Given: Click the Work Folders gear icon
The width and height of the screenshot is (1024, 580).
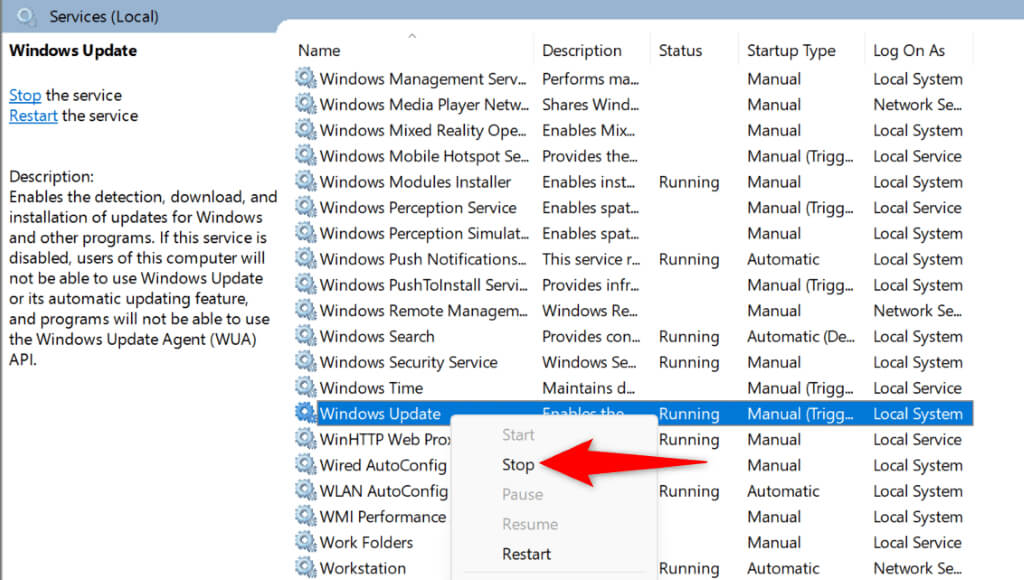Looking at the screenshot, I should (x=305, y=543).
